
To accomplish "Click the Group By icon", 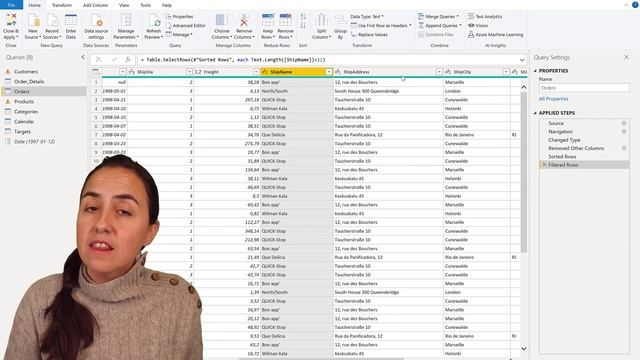I will tap(340, 20).
